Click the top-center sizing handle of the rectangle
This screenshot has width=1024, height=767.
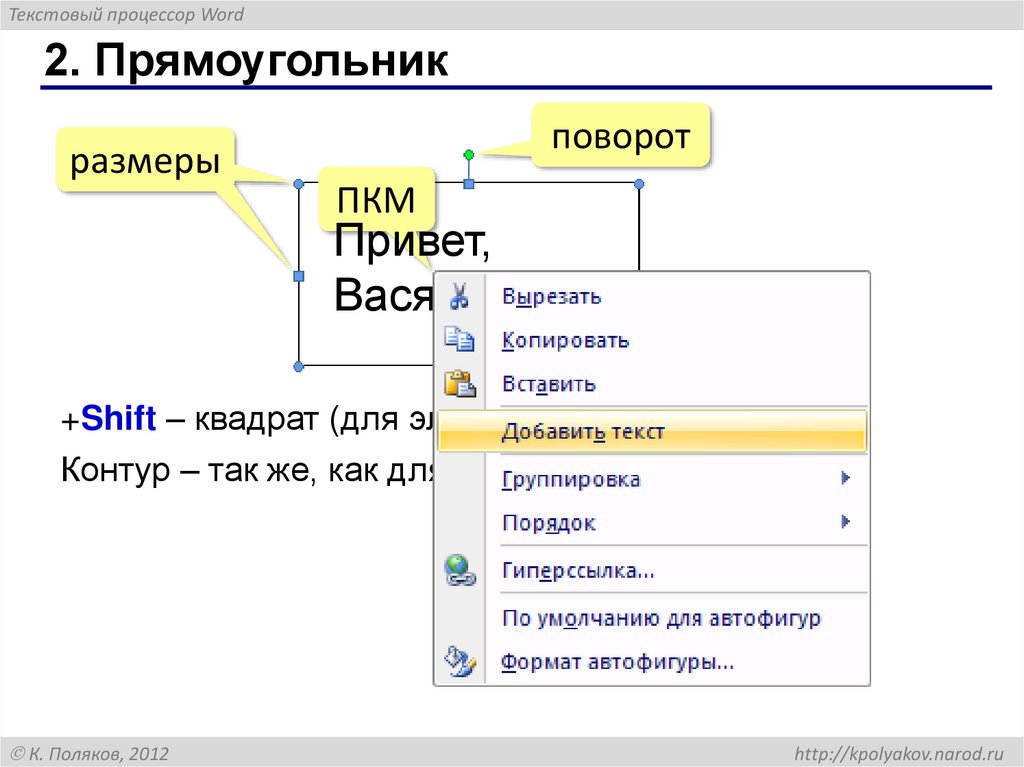tap(467, 184)
